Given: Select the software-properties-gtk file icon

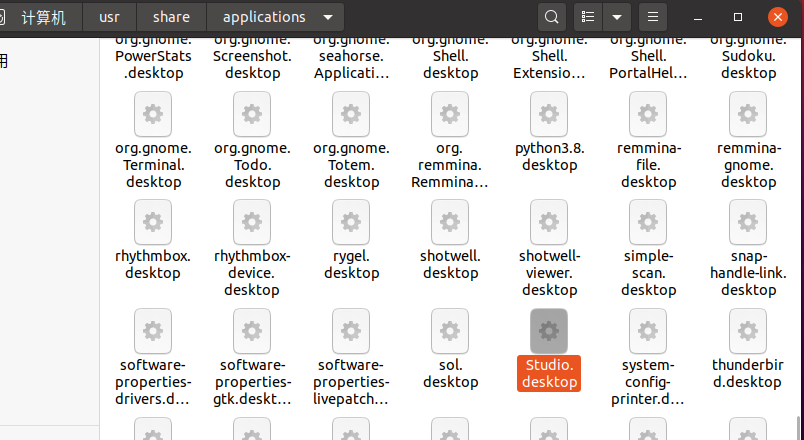Looking at the screenshot, I should point(252,331).
